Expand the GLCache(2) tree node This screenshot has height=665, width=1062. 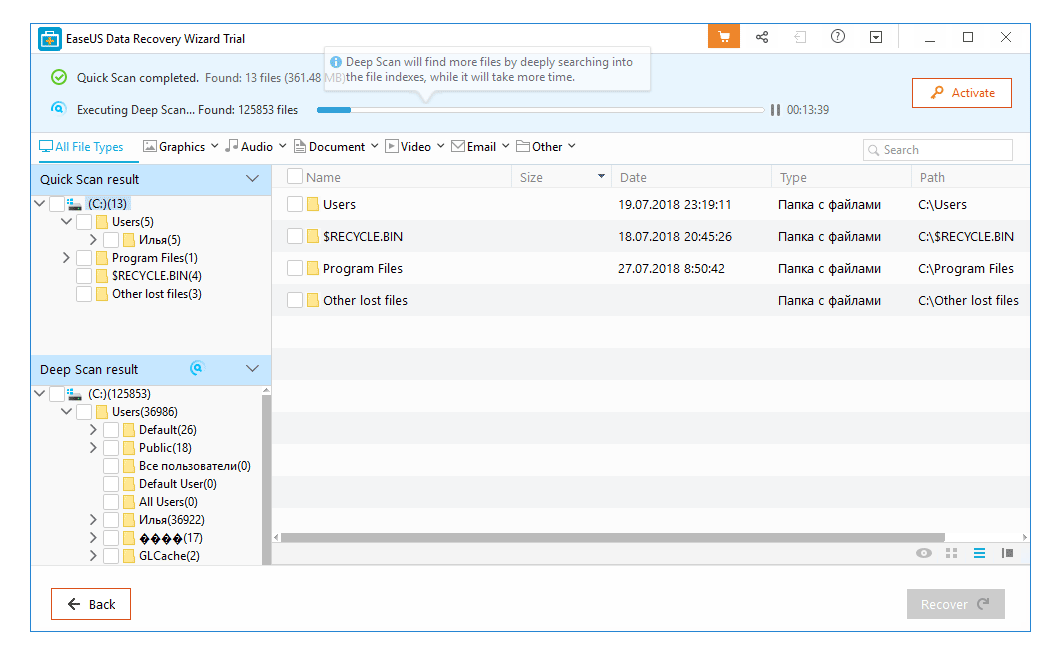[93, 556]
